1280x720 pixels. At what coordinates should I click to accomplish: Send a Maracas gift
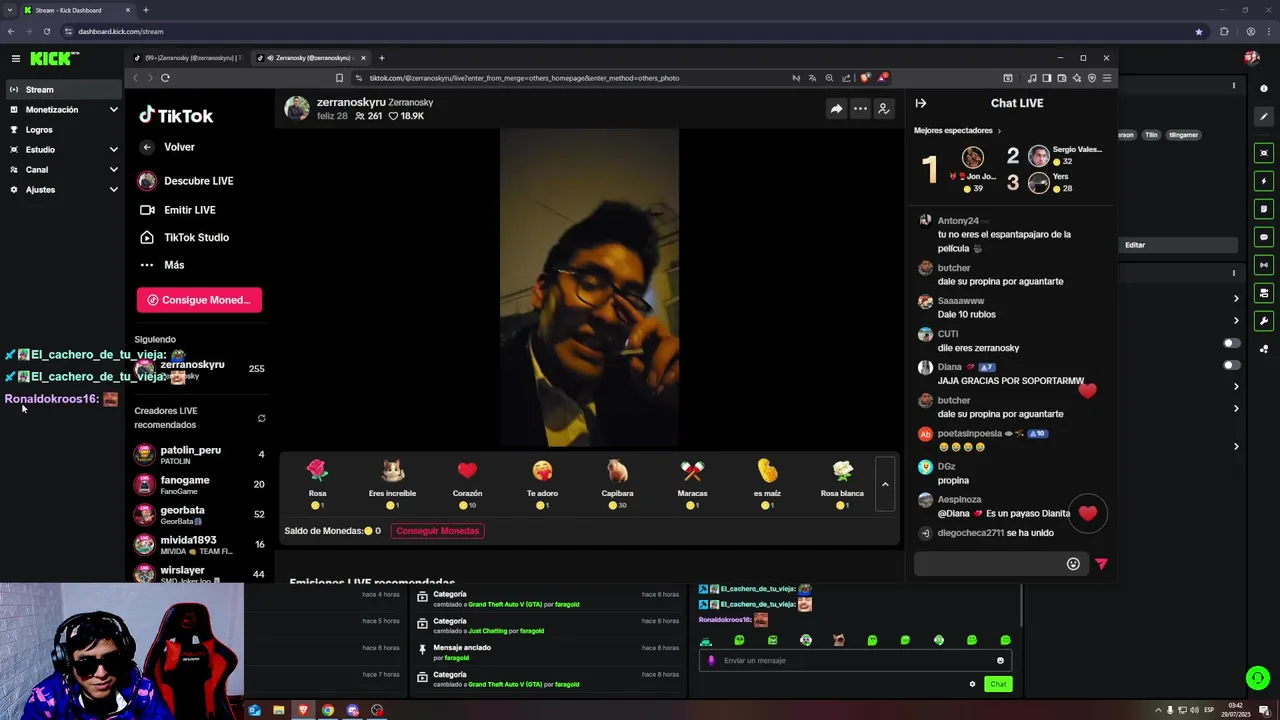692,484
